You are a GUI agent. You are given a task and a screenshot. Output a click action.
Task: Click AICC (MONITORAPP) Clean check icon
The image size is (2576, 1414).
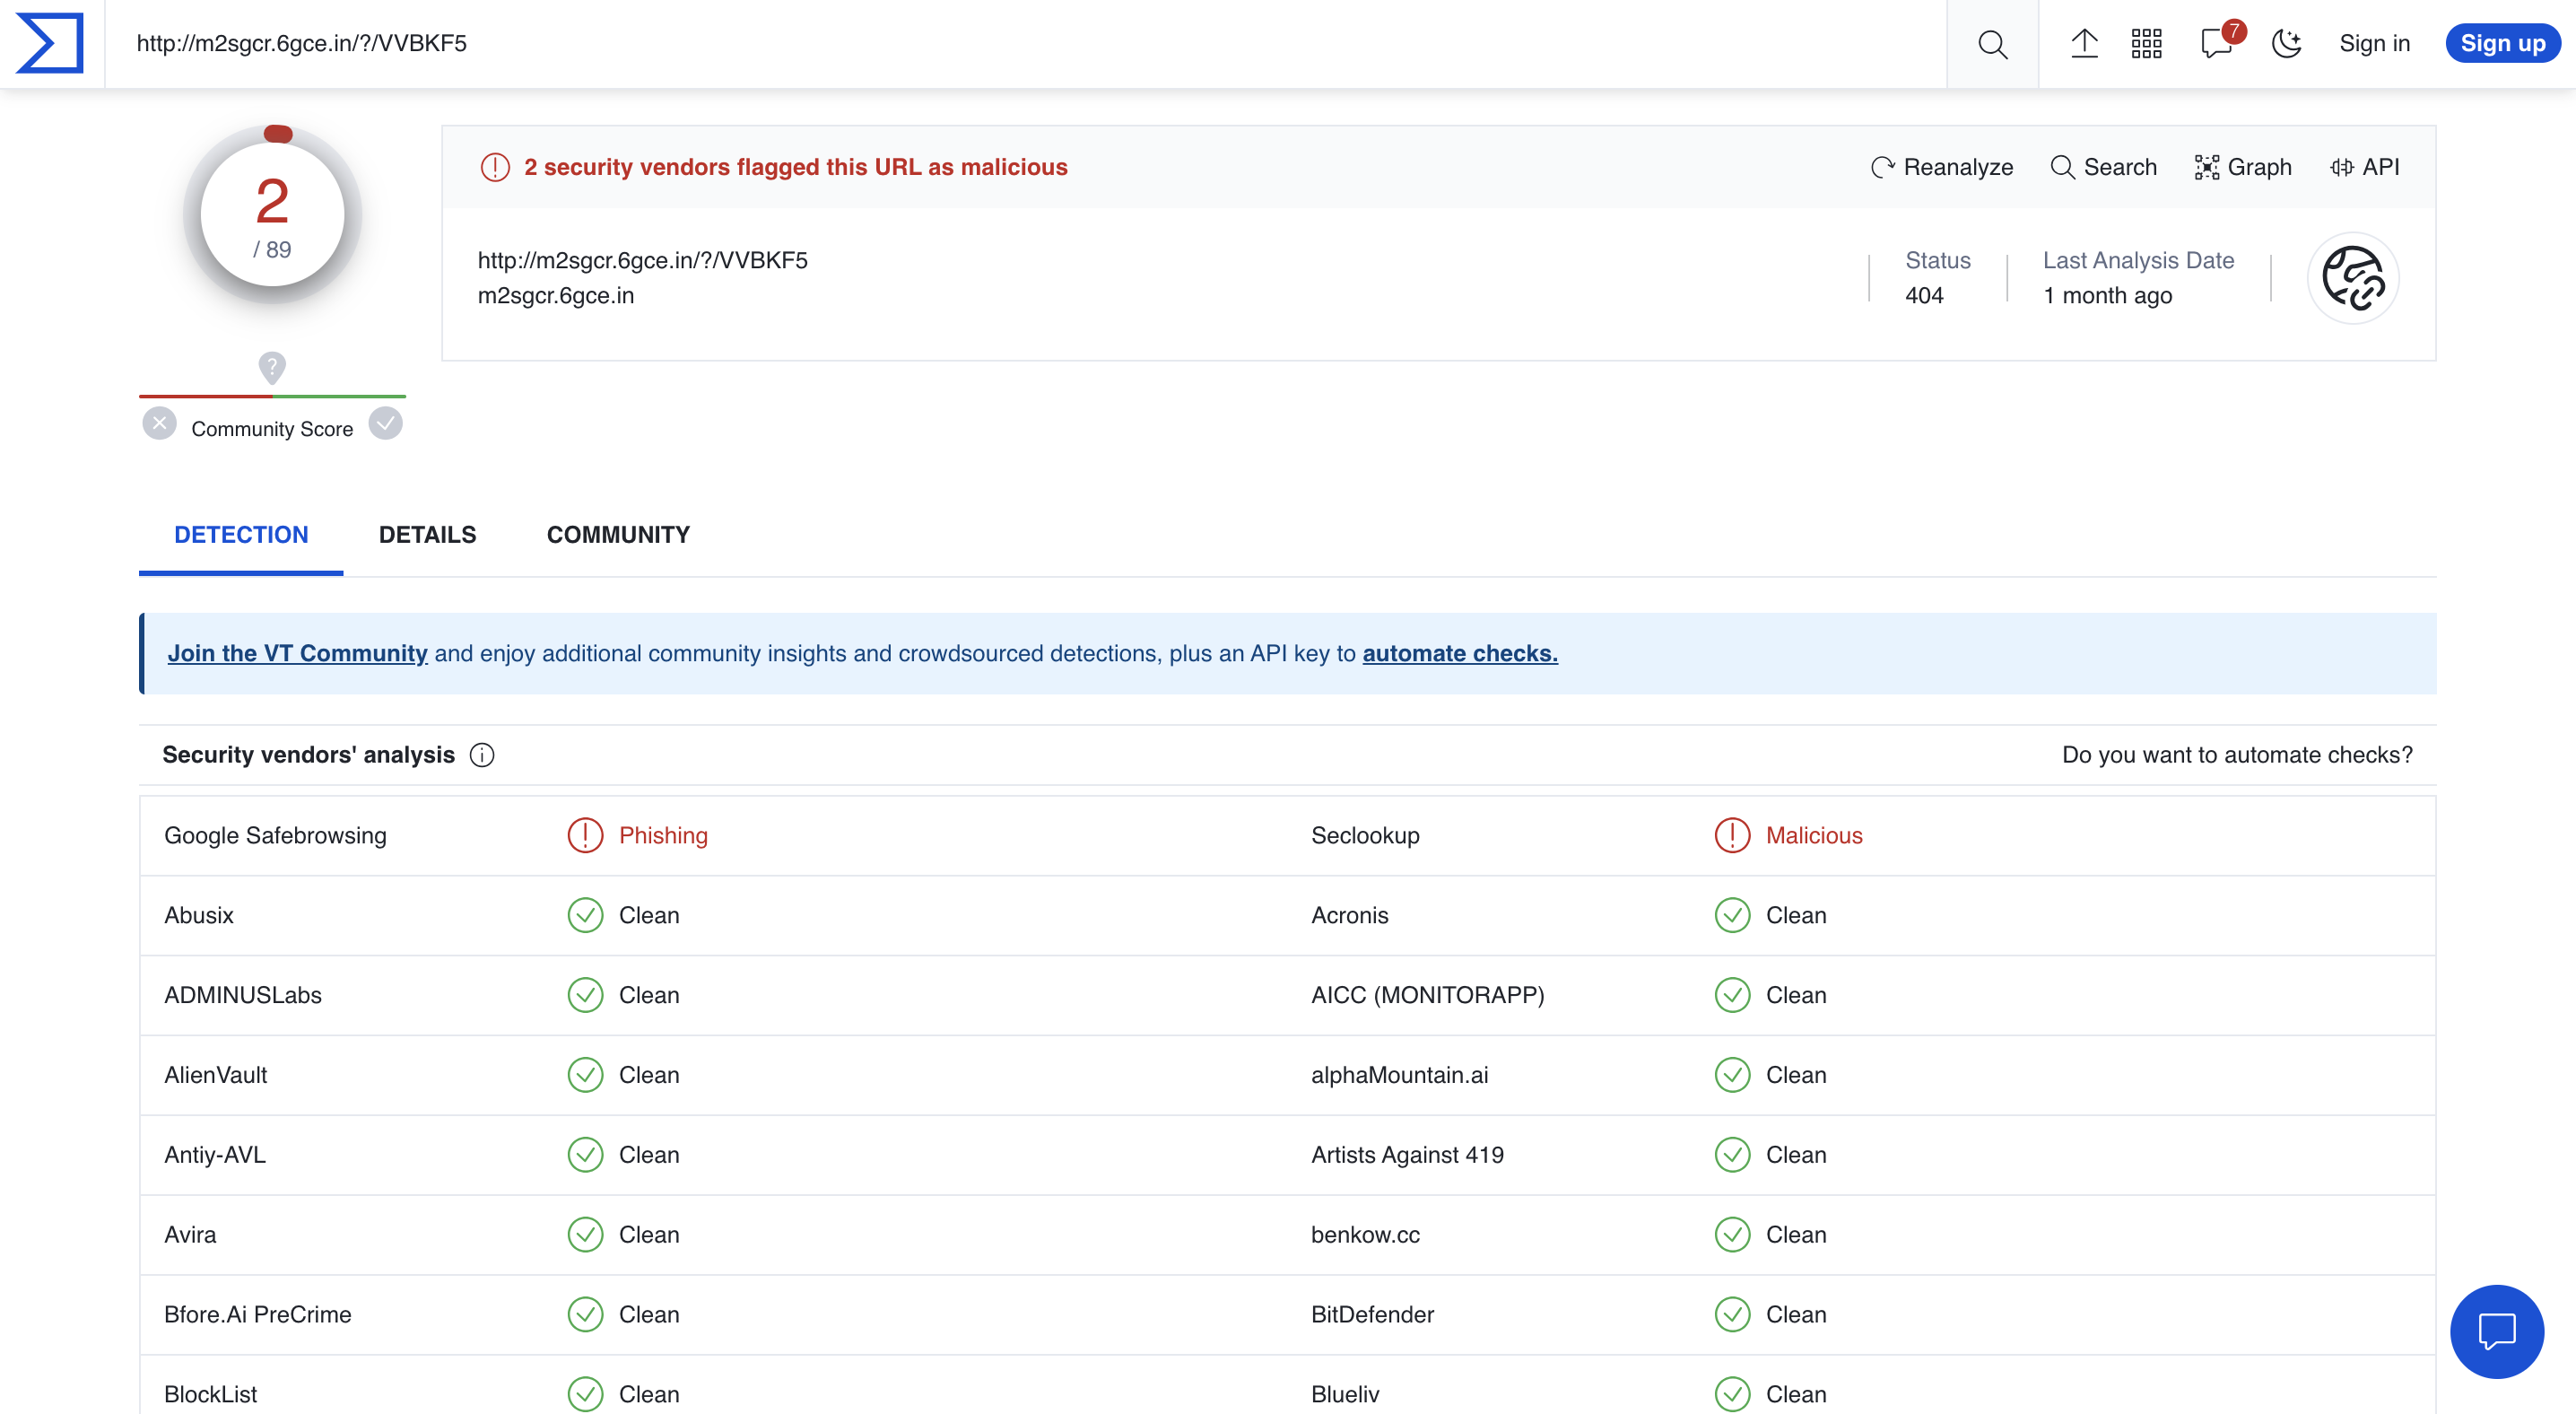click(1732, 995)
